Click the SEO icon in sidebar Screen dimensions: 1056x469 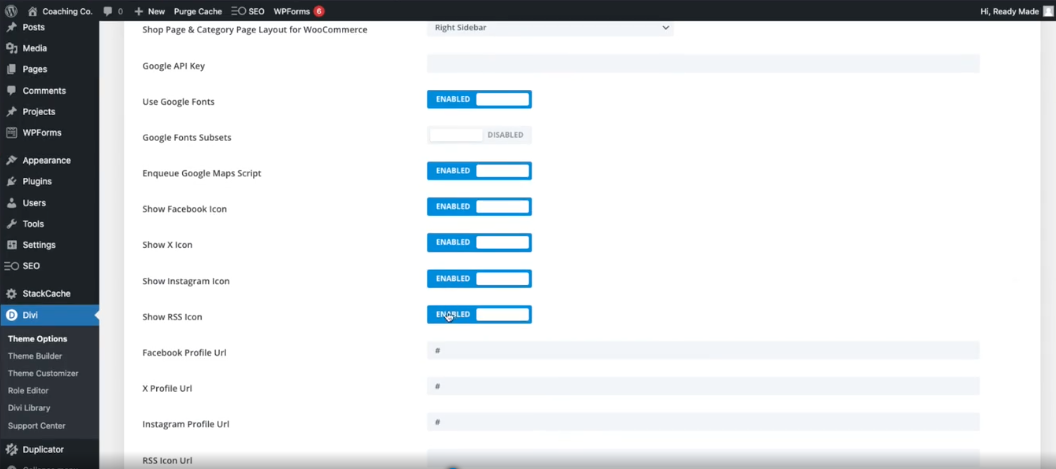(11, 266)
